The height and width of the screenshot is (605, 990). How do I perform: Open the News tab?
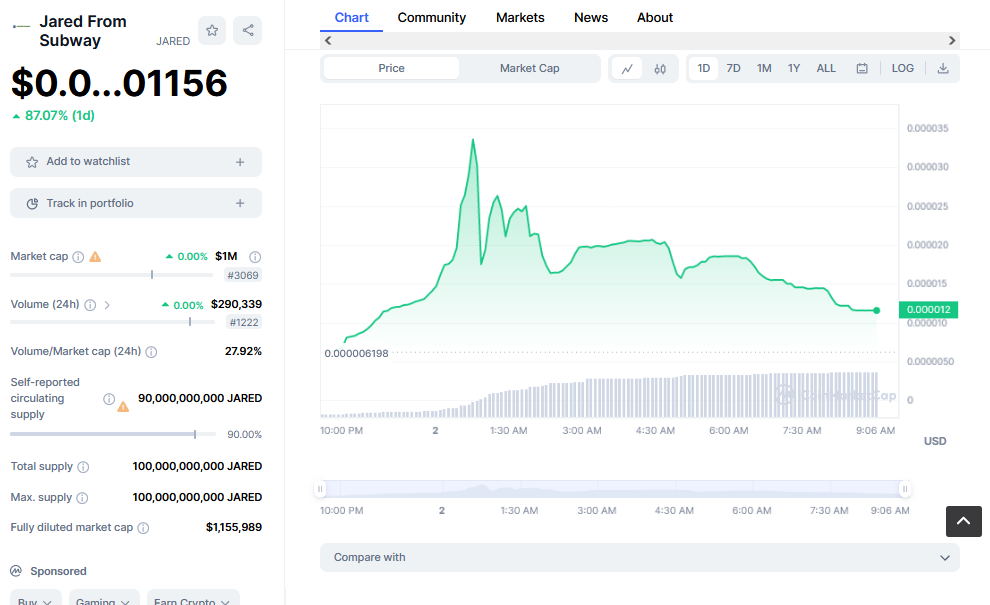(x=590, y=18)
